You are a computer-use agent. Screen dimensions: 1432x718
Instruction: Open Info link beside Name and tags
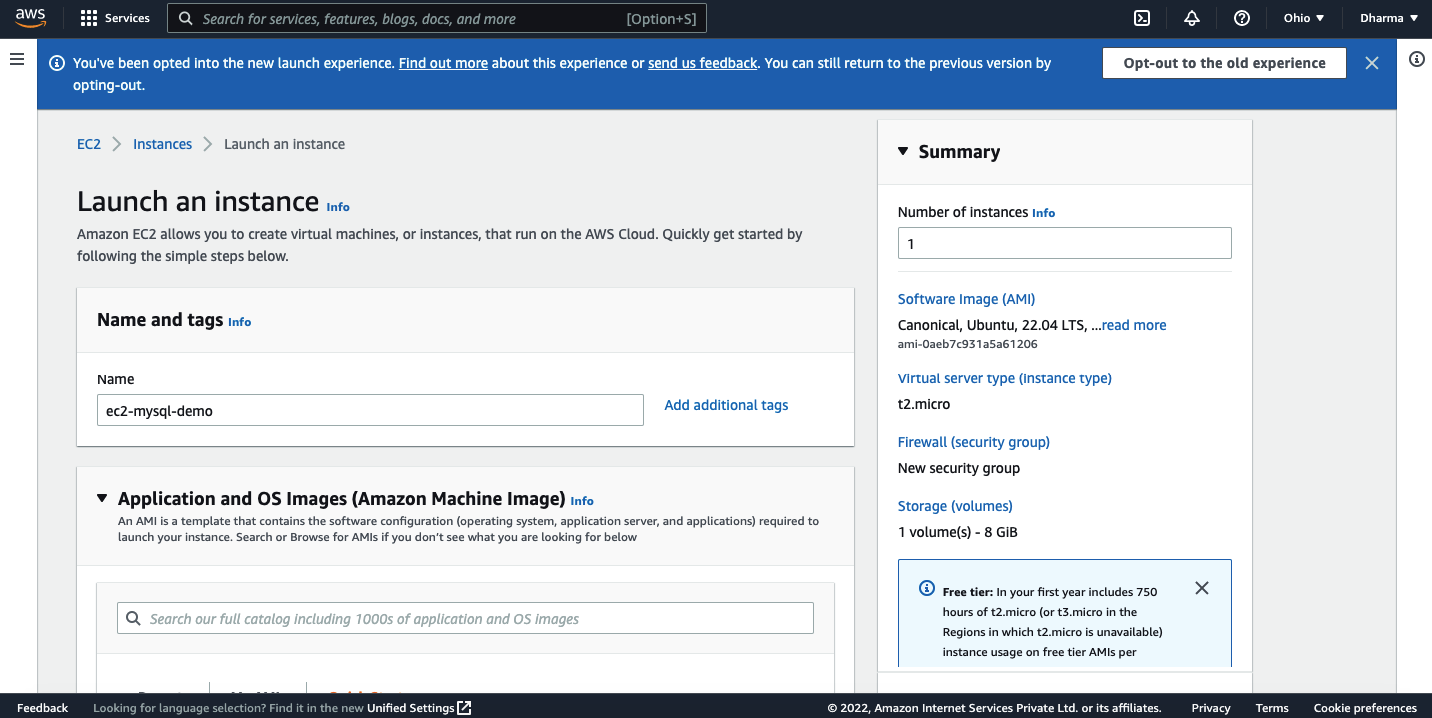coord(239,322)
